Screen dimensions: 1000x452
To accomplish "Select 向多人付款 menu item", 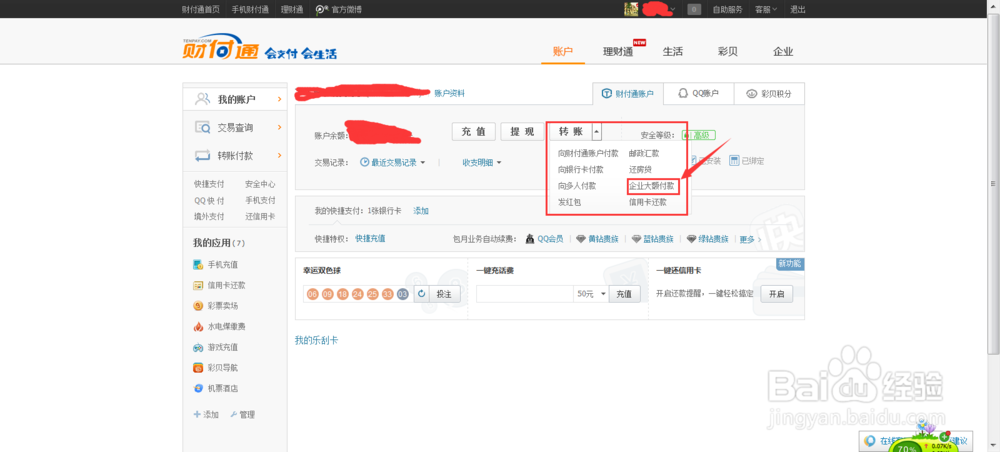I will (x=577, y=186).
